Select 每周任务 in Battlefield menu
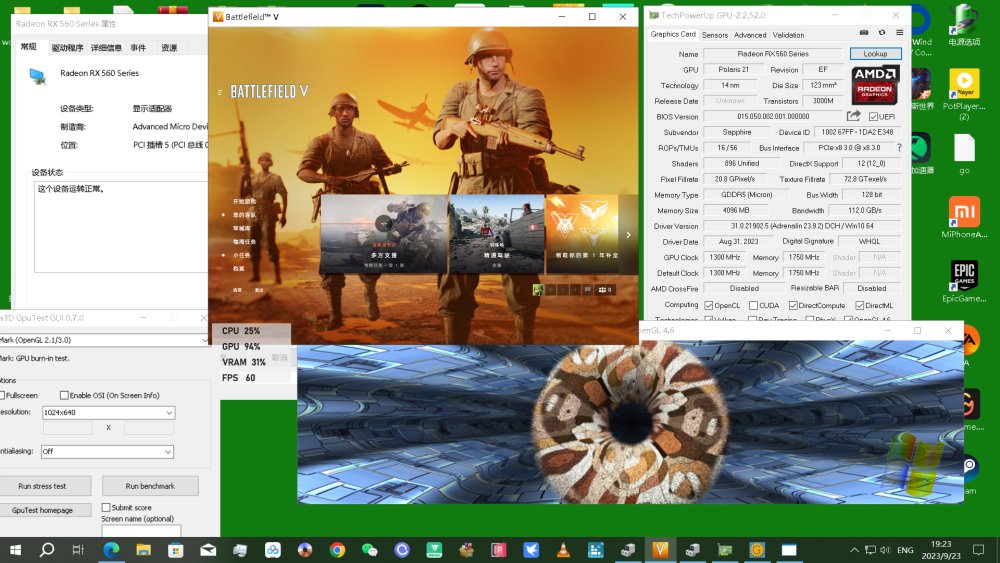 244,242
